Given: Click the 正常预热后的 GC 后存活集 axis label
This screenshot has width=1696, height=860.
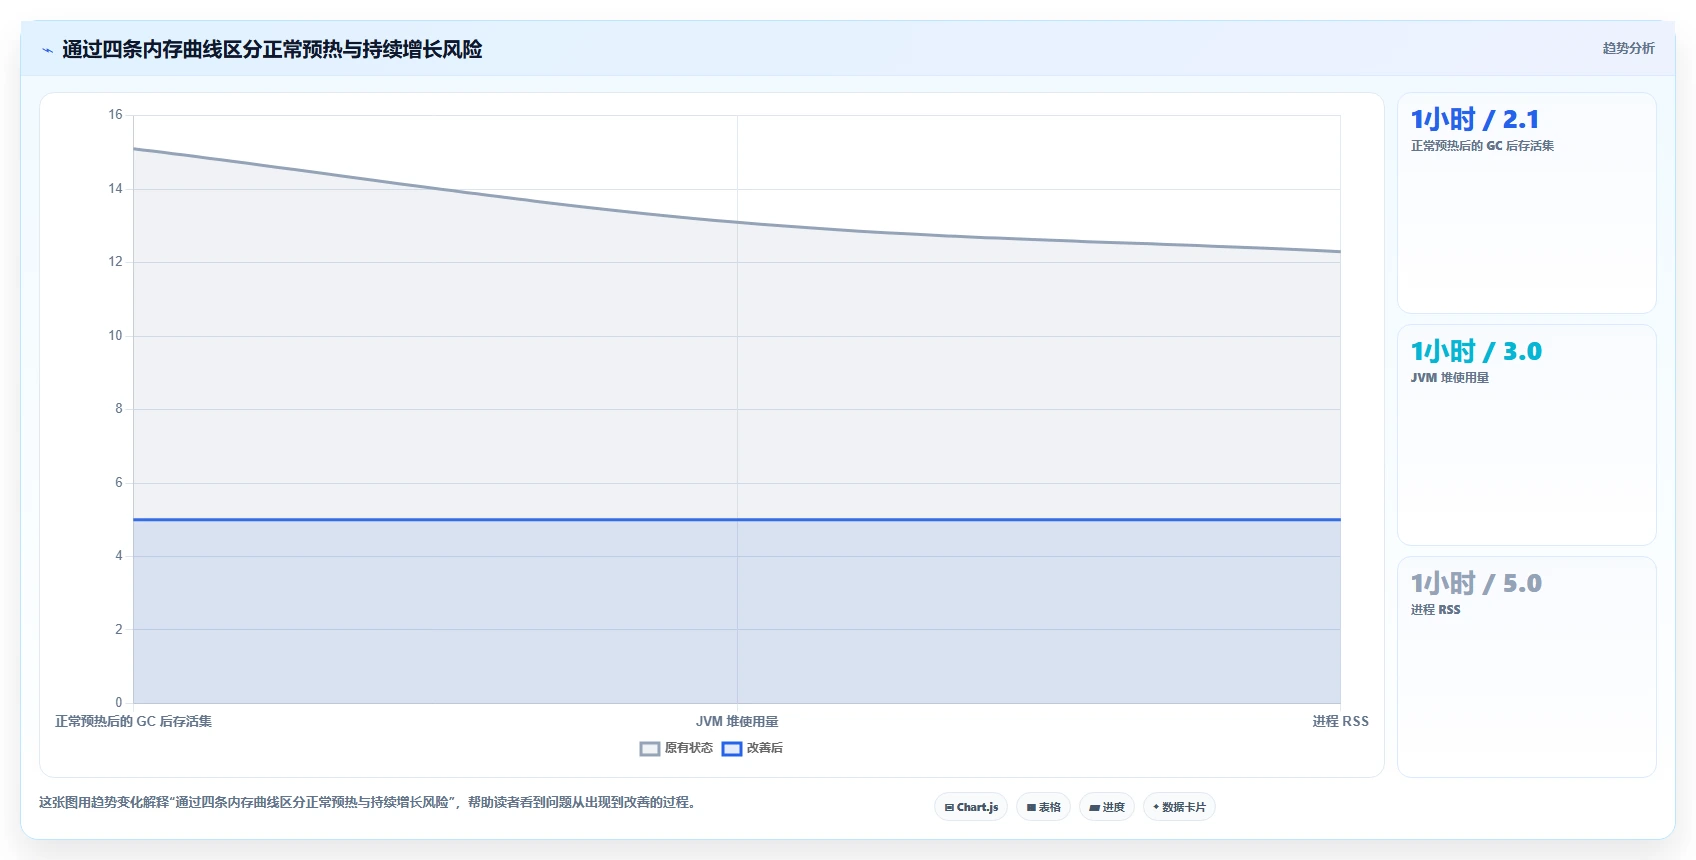Looking at the screenshot, I should click(x=133, y=721).
